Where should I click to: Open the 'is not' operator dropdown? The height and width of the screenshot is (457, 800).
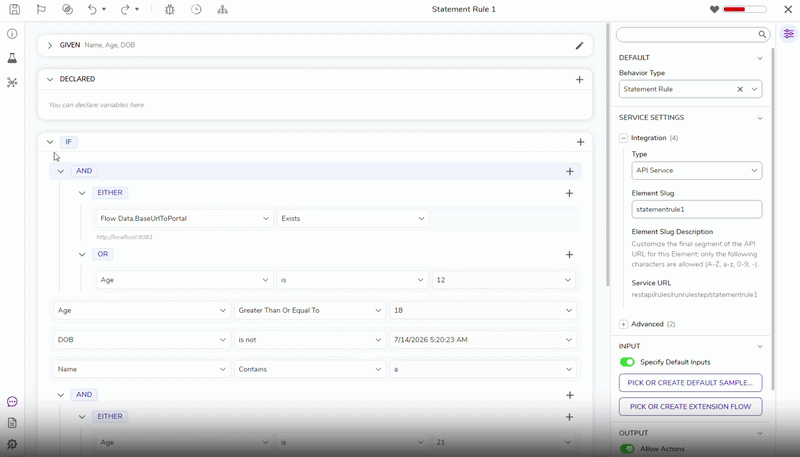tap(310, 340)
